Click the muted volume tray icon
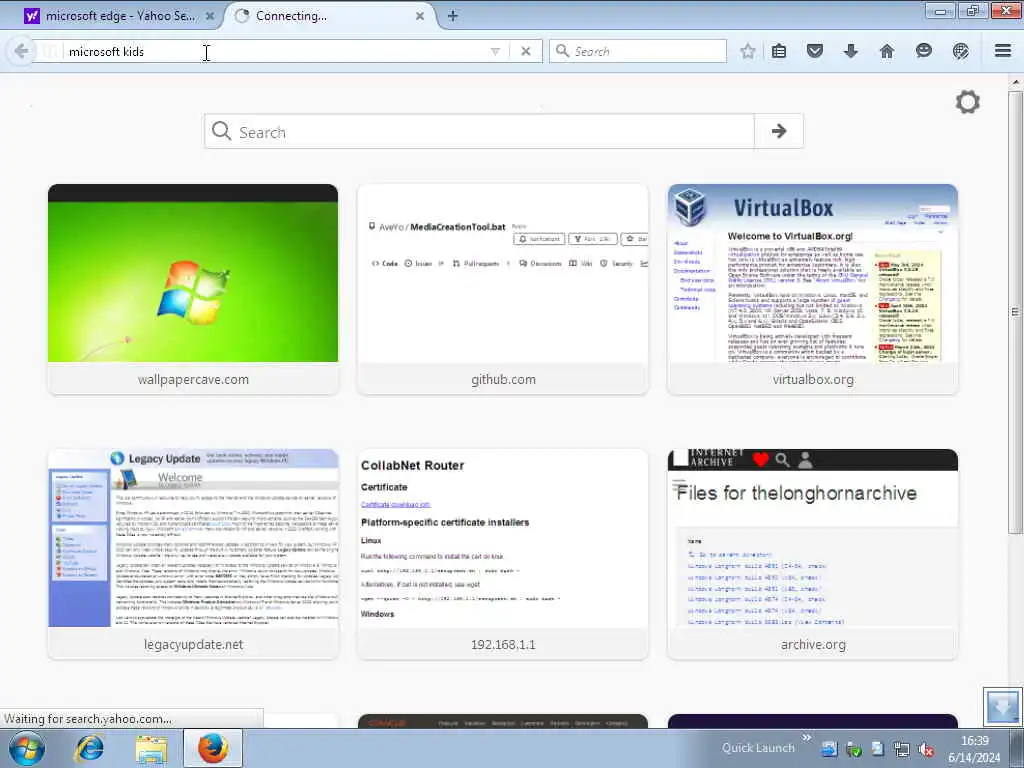1024x768 pixels. pyautogui.click(x=926, y=750)
